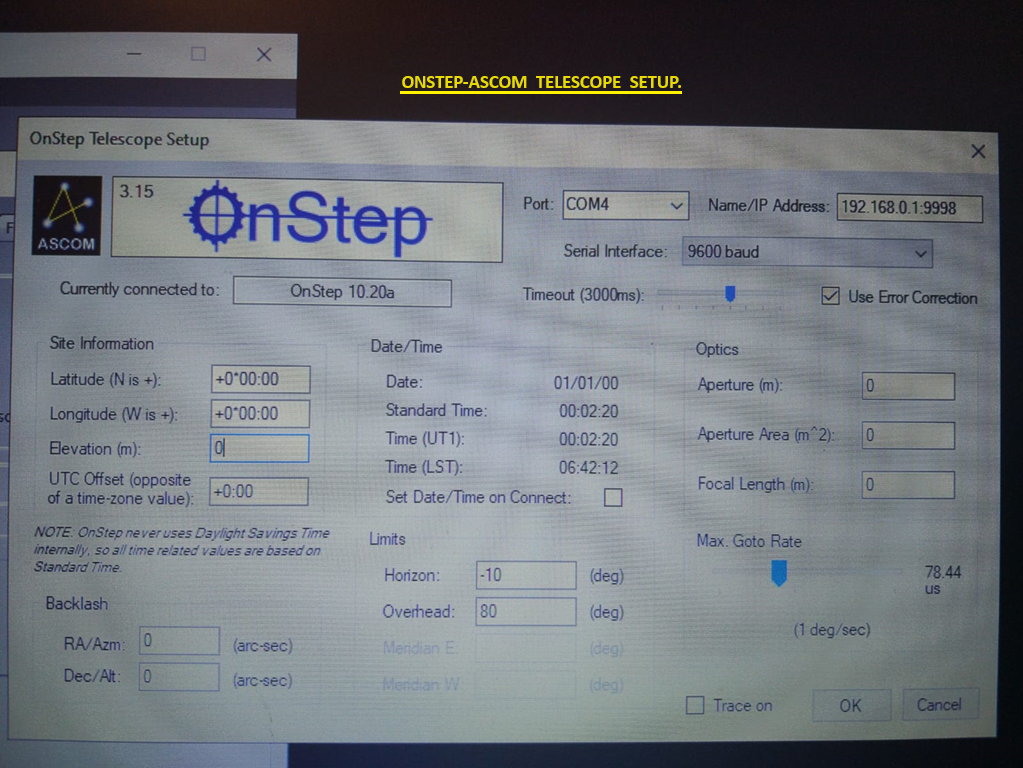1023x768 pixels.
Task: Click the Time (LST) value 06:42:12
Action: coord(588,468)
